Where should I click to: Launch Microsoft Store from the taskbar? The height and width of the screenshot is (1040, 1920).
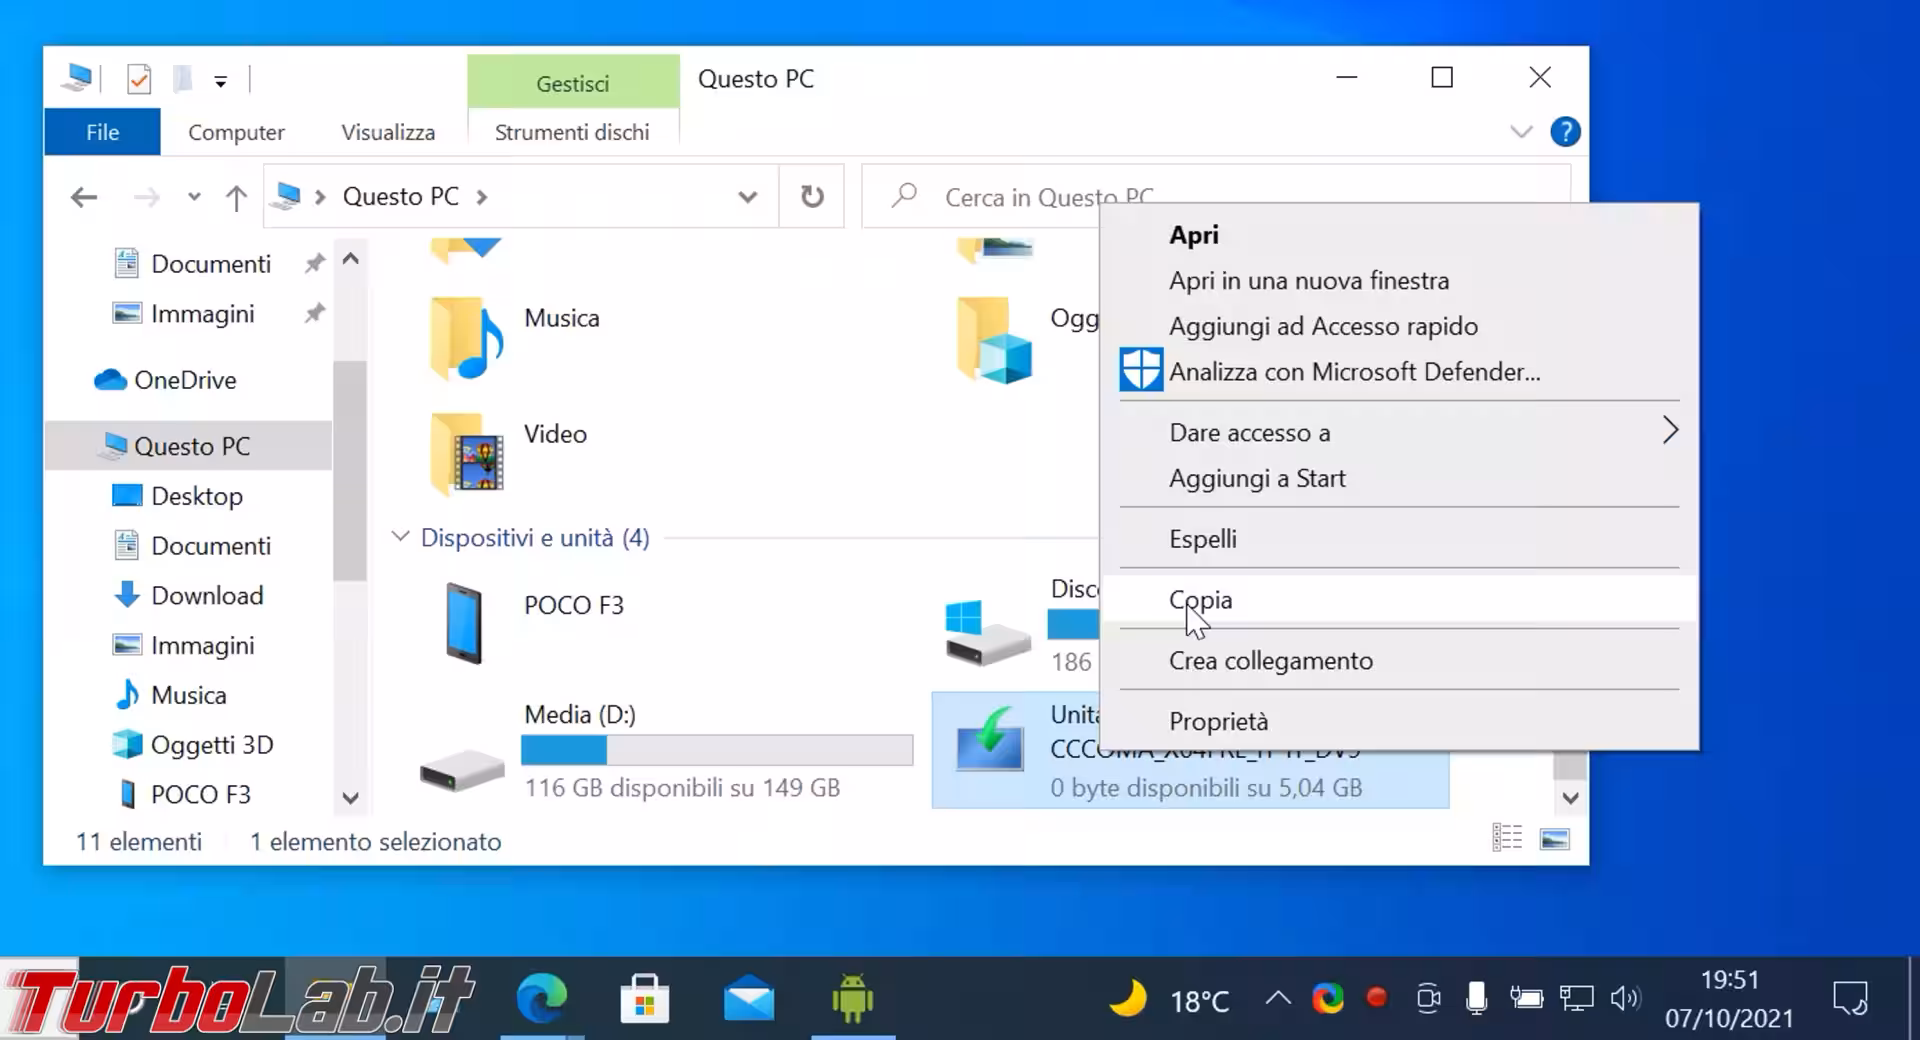click(645, 999)
